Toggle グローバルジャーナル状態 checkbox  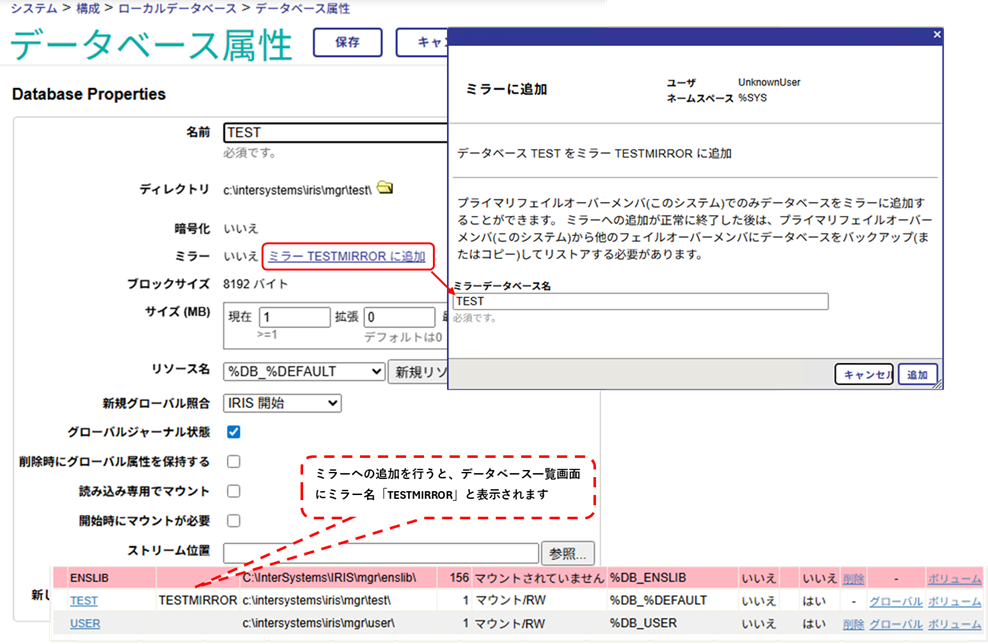pyautogui.click(x=233, y=433)
